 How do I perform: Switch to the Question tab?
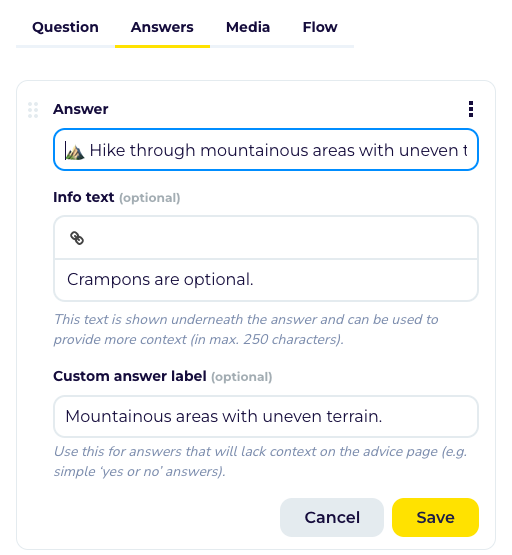[65, 27]
